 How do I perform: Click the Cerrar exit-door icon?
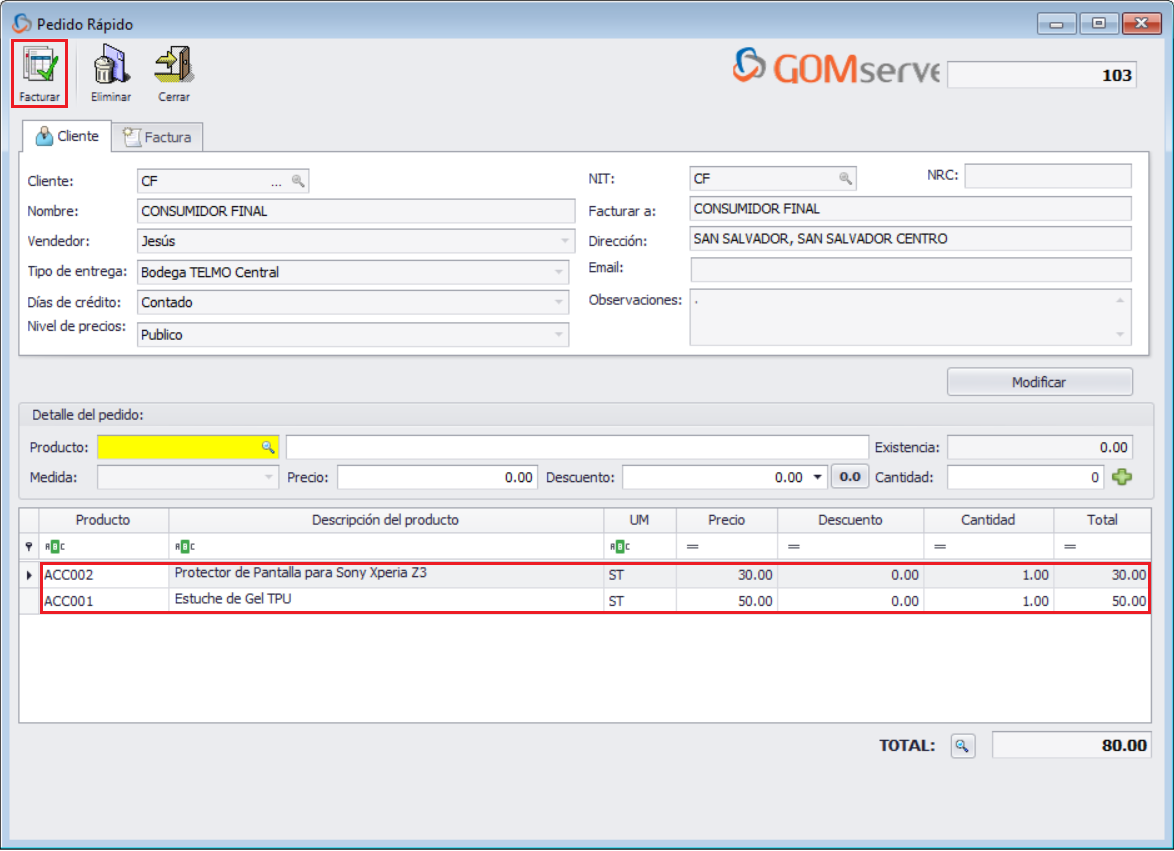[173, 65]
